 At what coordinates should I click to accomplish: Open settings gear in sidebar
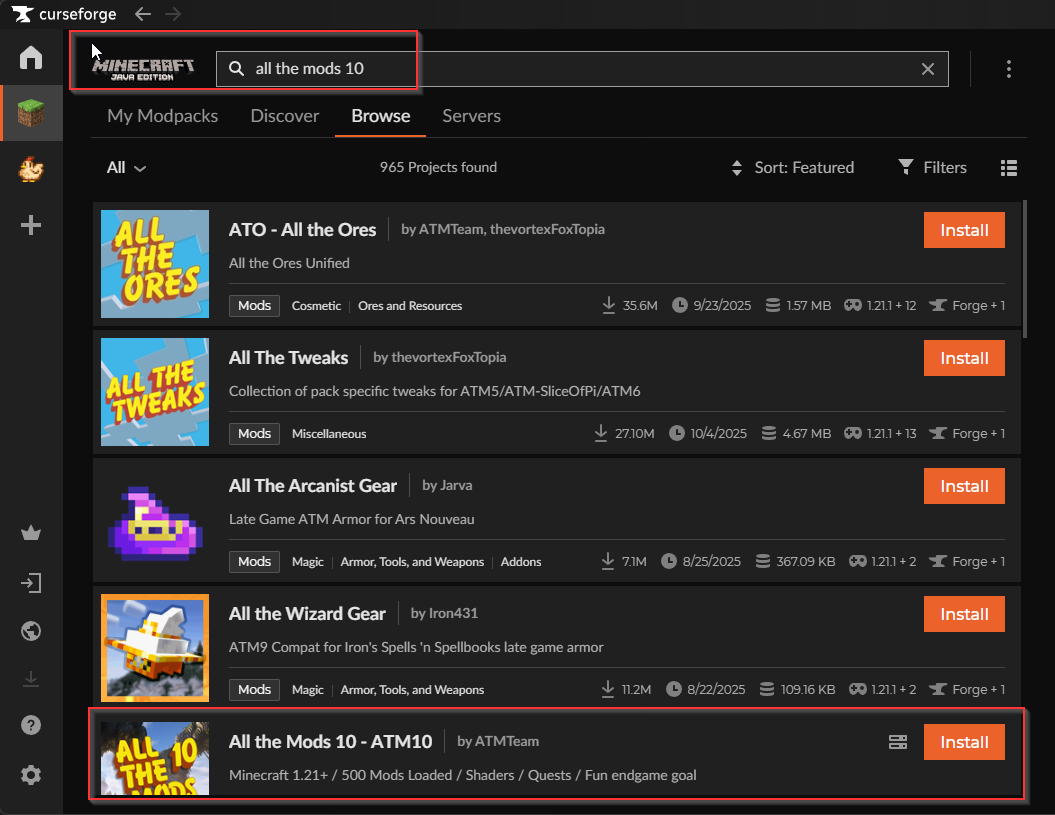tap(31, 774)
